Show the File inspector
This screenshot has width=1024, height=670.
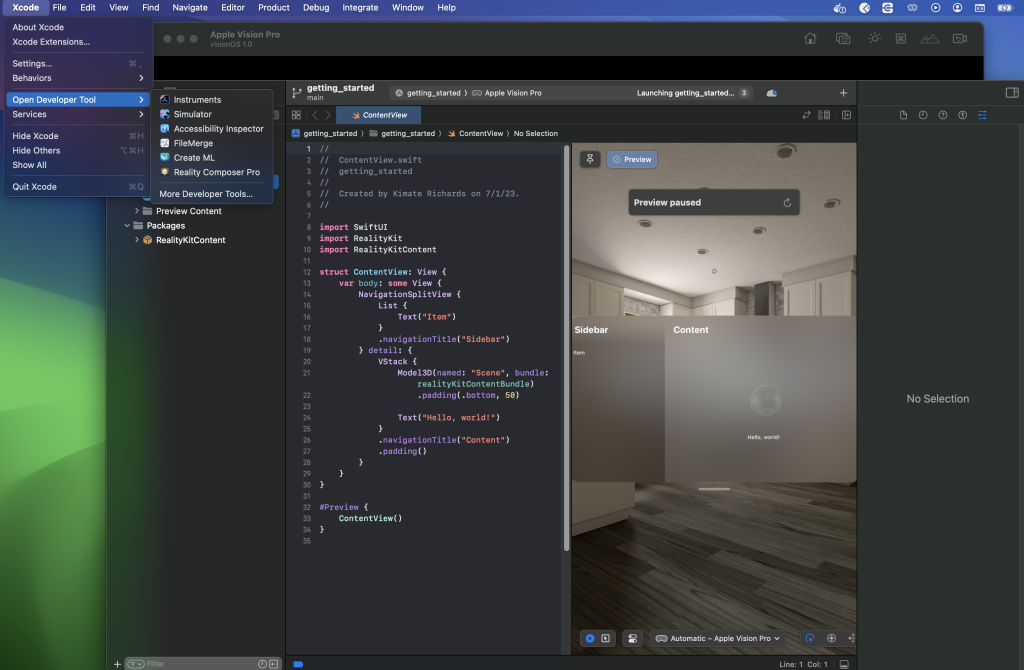pos(904,115)
